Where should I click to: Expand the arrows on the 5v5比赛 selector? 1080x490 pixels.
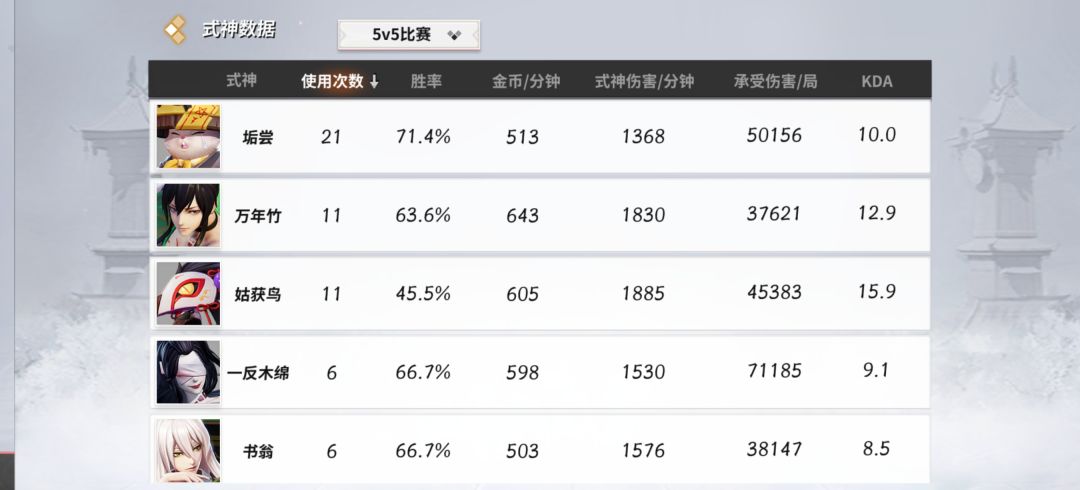click(454, 35)
